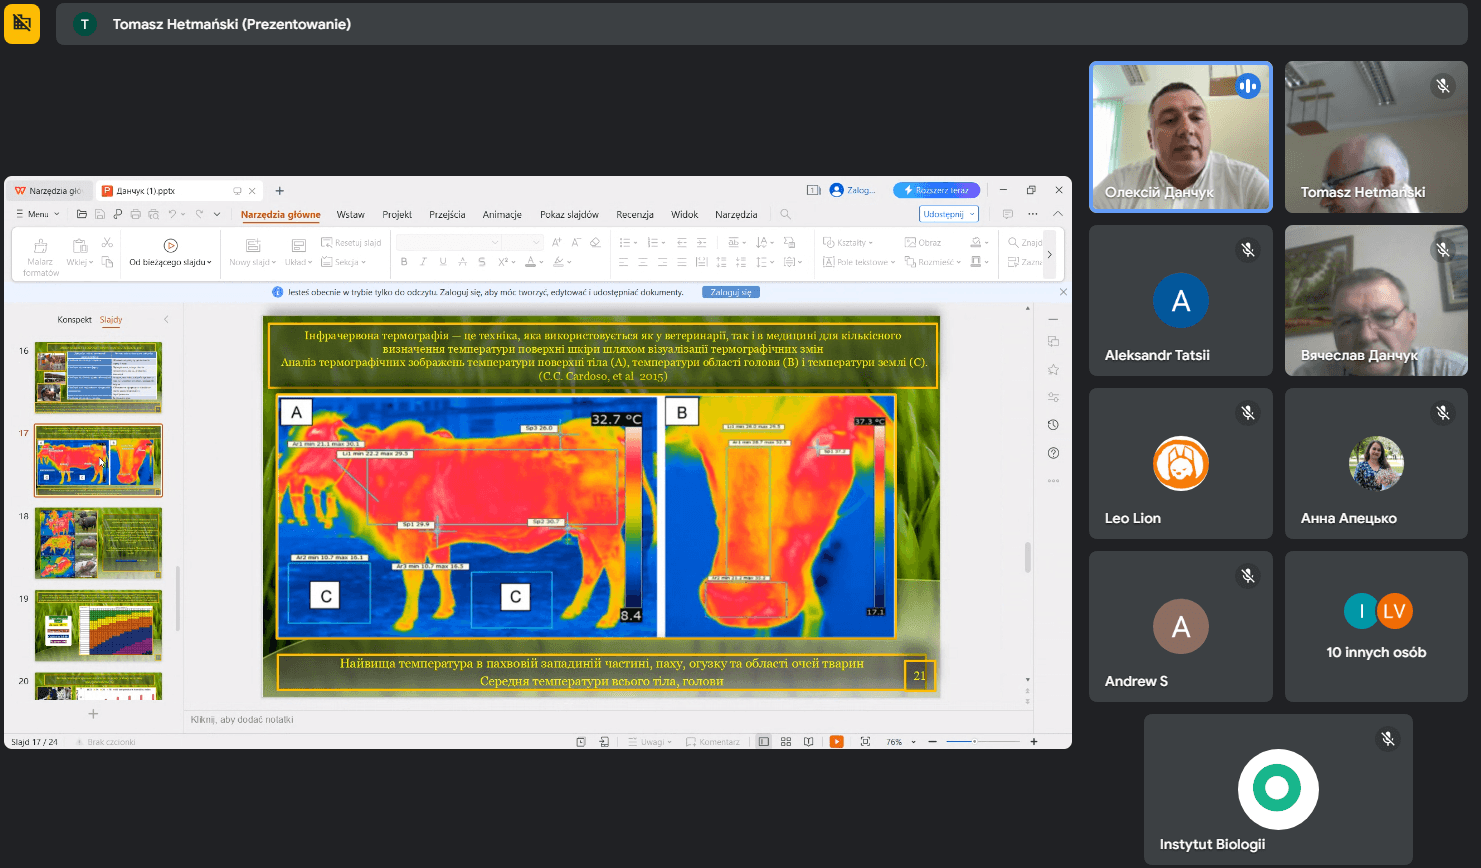Open the file folder icon in quick toolbar
Screen dimensions: 1481x868
coord(82,214)
